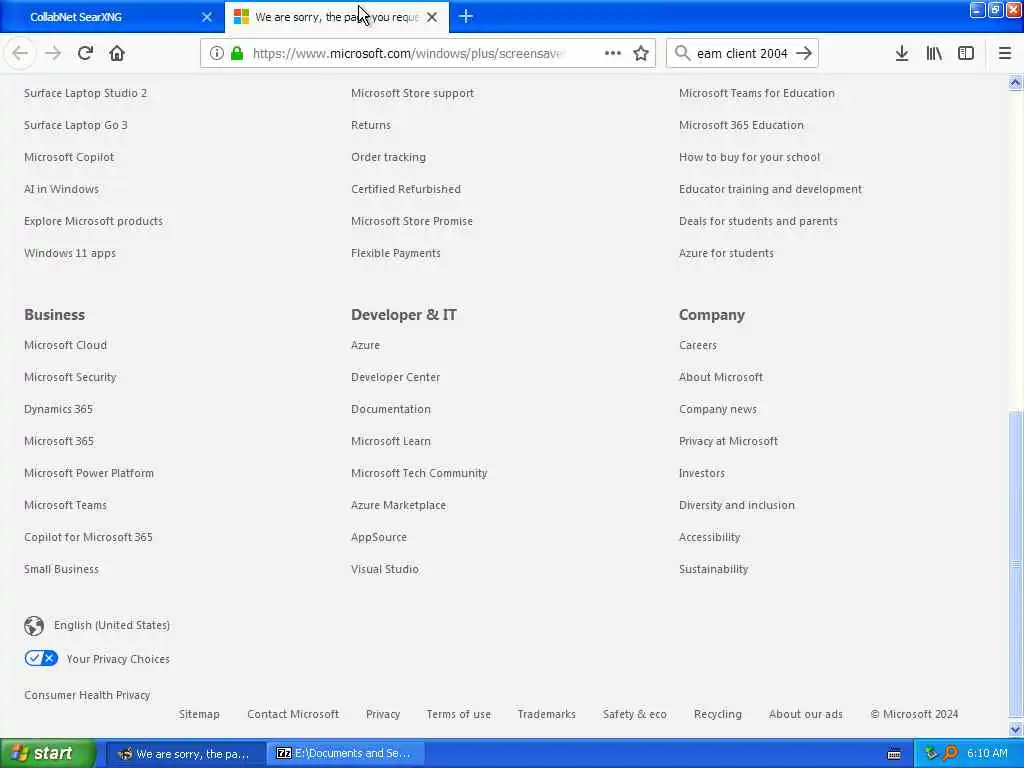Viewport: 1024px width, 768px height.
Task: Click the first system tray icon beside the magnifier
Action: click(x=931, y=753)
